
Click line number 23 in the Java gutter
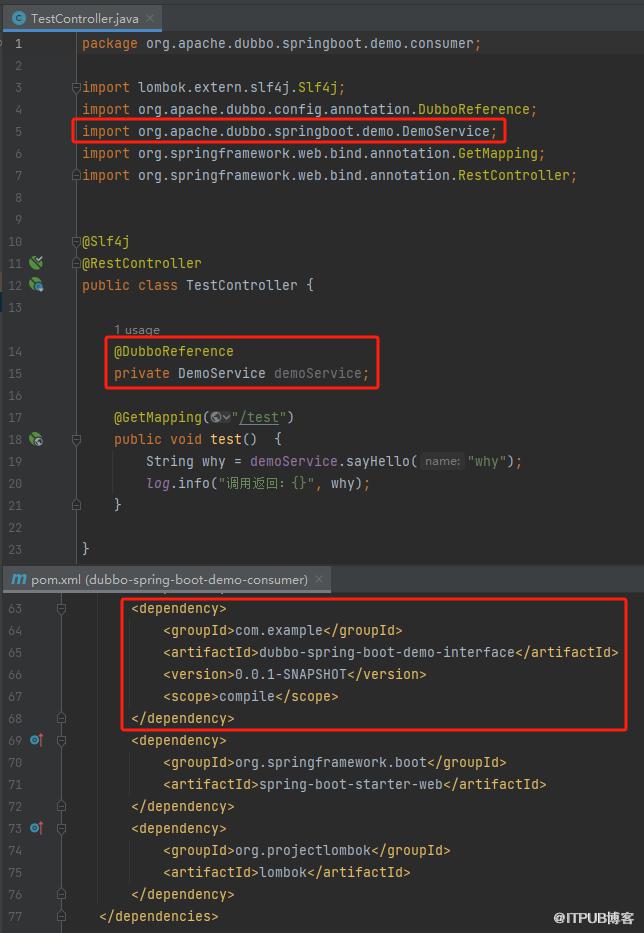tap(15, 549)
